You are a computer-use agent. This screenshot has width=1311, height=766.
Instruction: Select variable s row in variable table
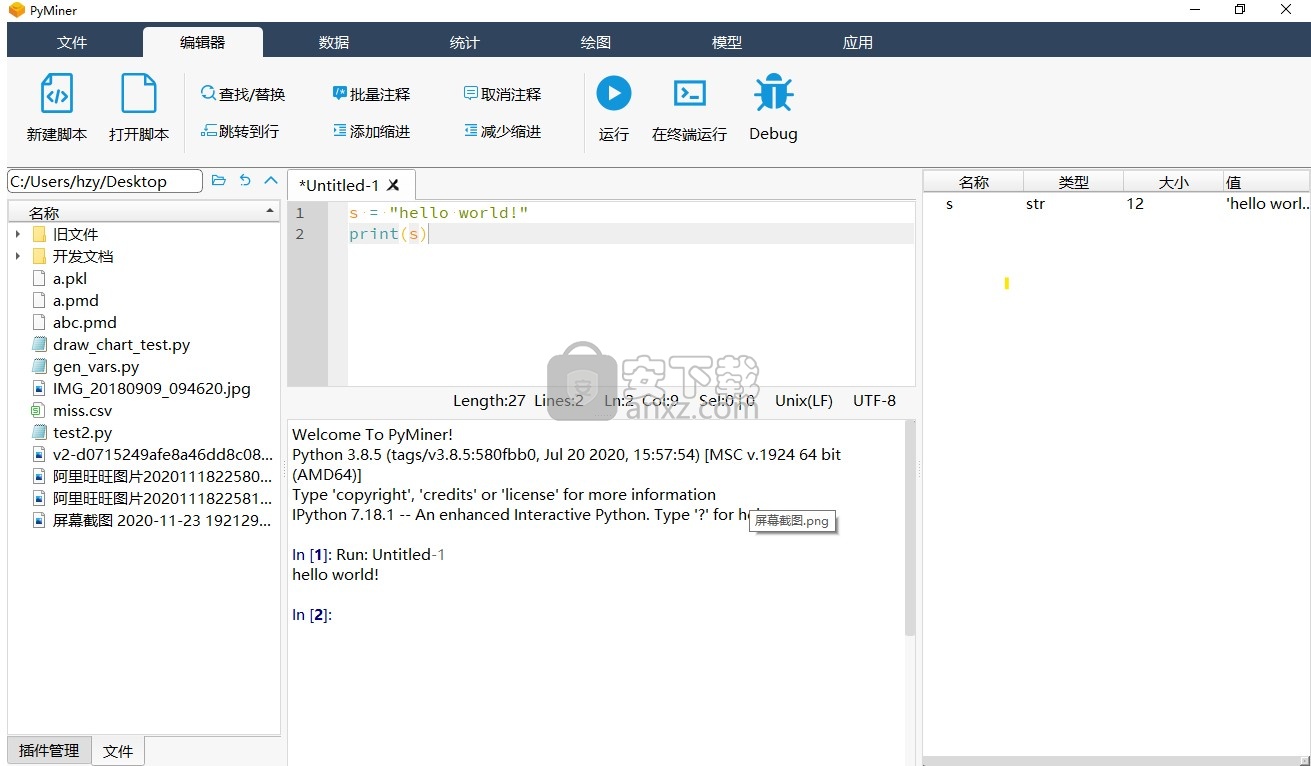pos(1116,204)
